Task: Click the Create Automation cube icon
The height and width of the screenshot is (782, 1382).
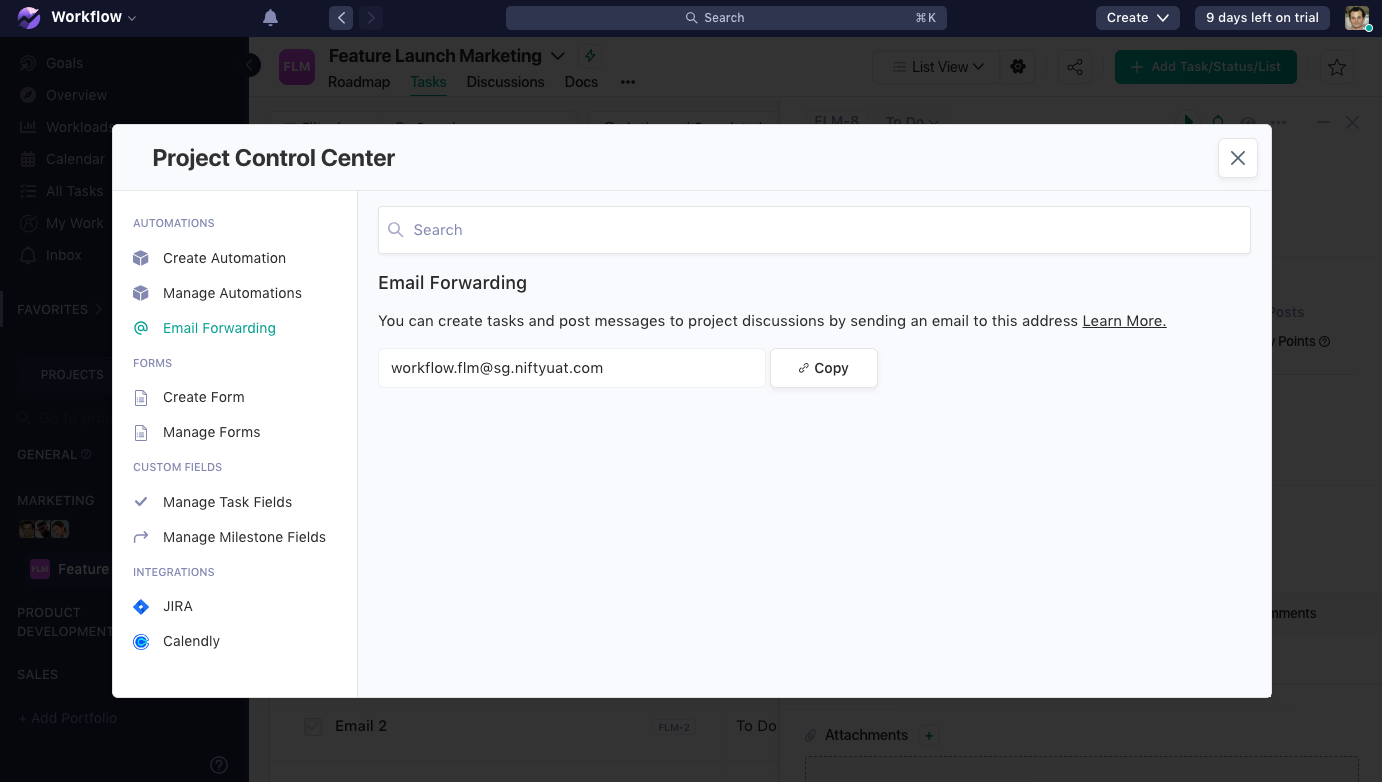Action: 141,258
